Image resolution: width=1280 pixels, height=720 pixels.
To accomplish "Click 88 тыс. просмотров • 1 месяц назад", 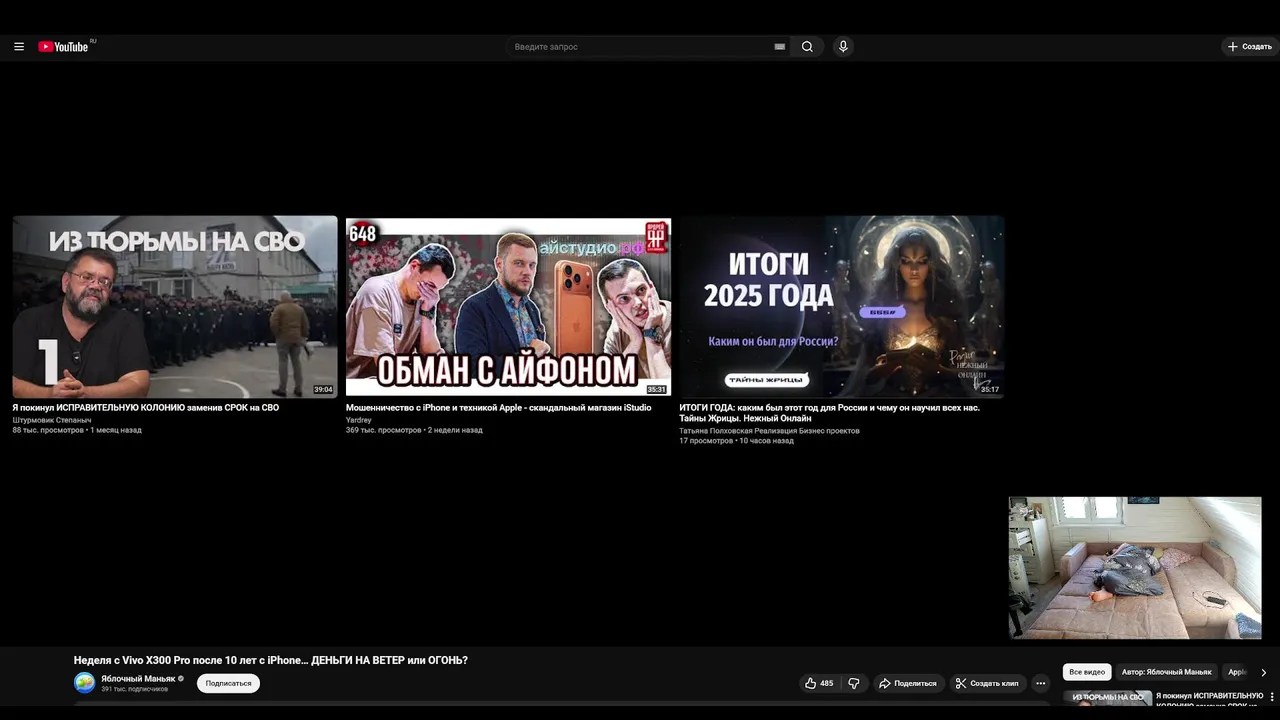I will [77, 430].
